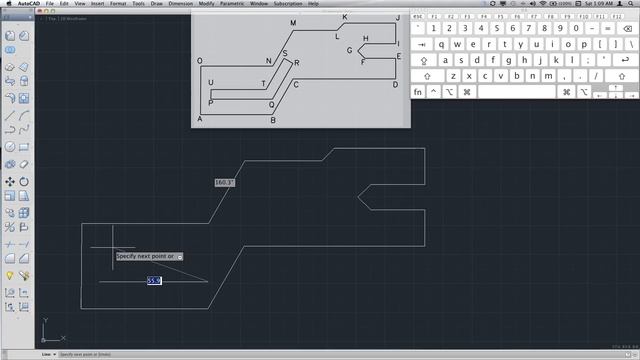Toggle the right Shift key on on-screen keyboard
Screen dimensions: 640x360
point(622,76)
